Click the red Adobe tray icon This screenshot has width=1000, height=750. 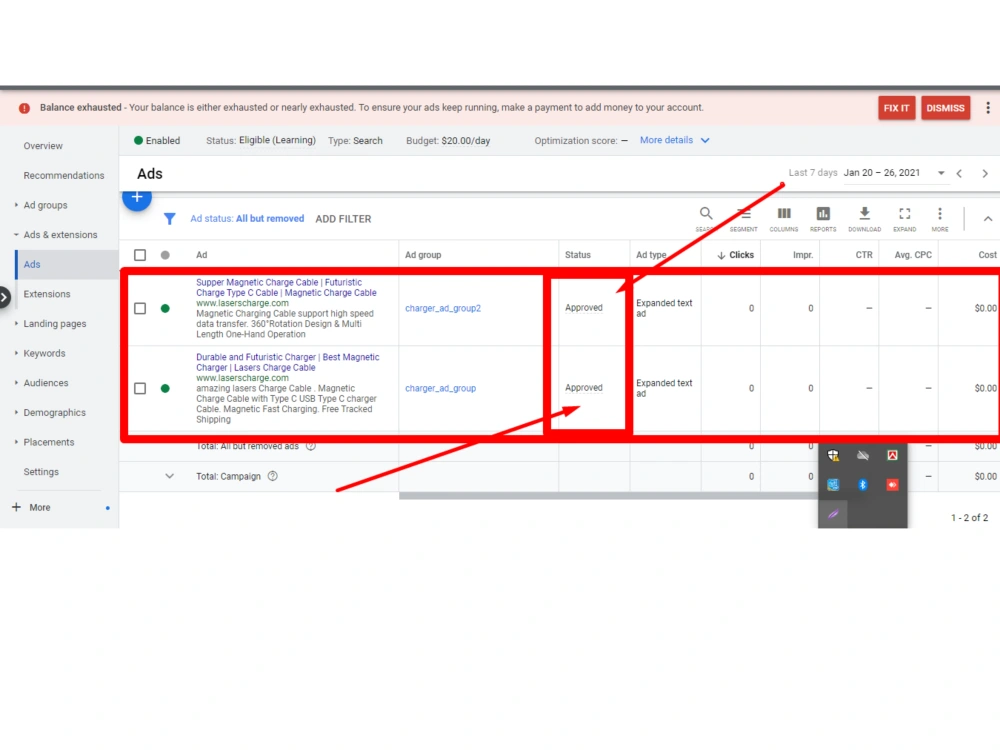(892, 455)
